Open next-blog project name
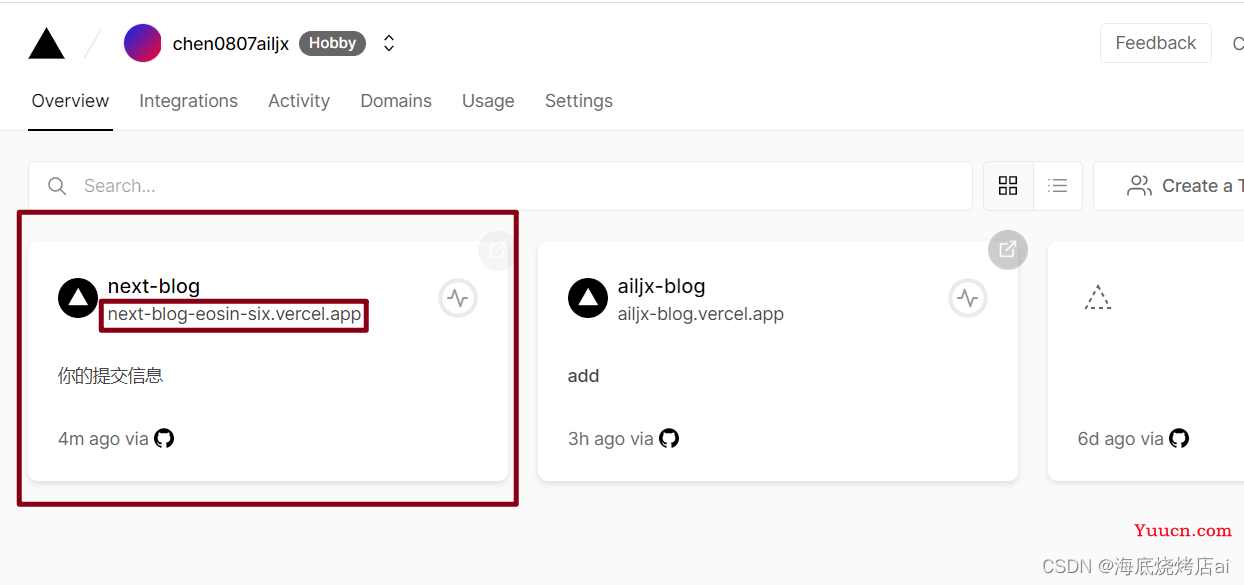1244x585 pixels. click(154, 286)
